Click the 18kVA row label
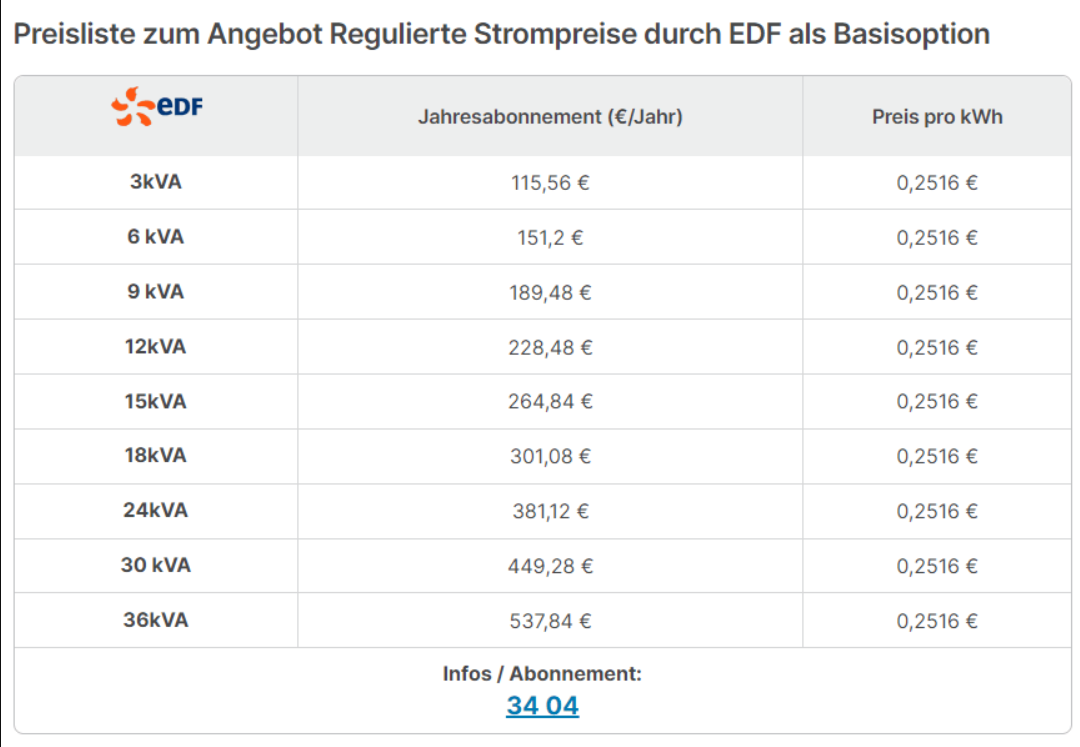Screen dimensions: 1080x747 coord(156,455)
